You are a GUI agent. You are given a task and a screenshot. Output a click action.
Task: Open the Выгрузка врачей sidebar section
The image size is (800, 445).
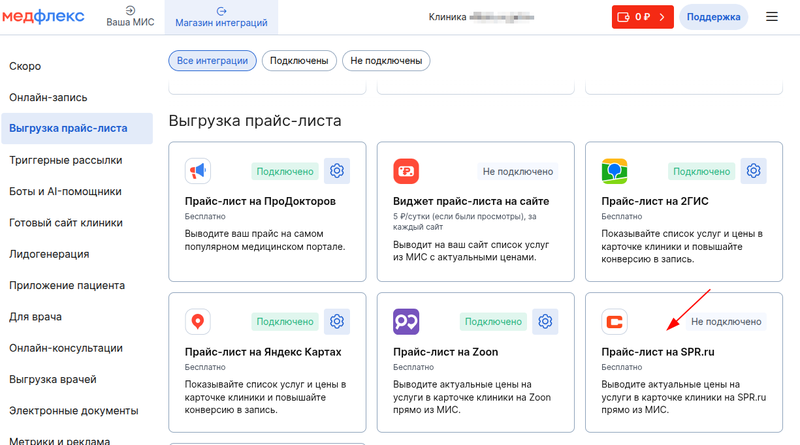pos(53,380)
